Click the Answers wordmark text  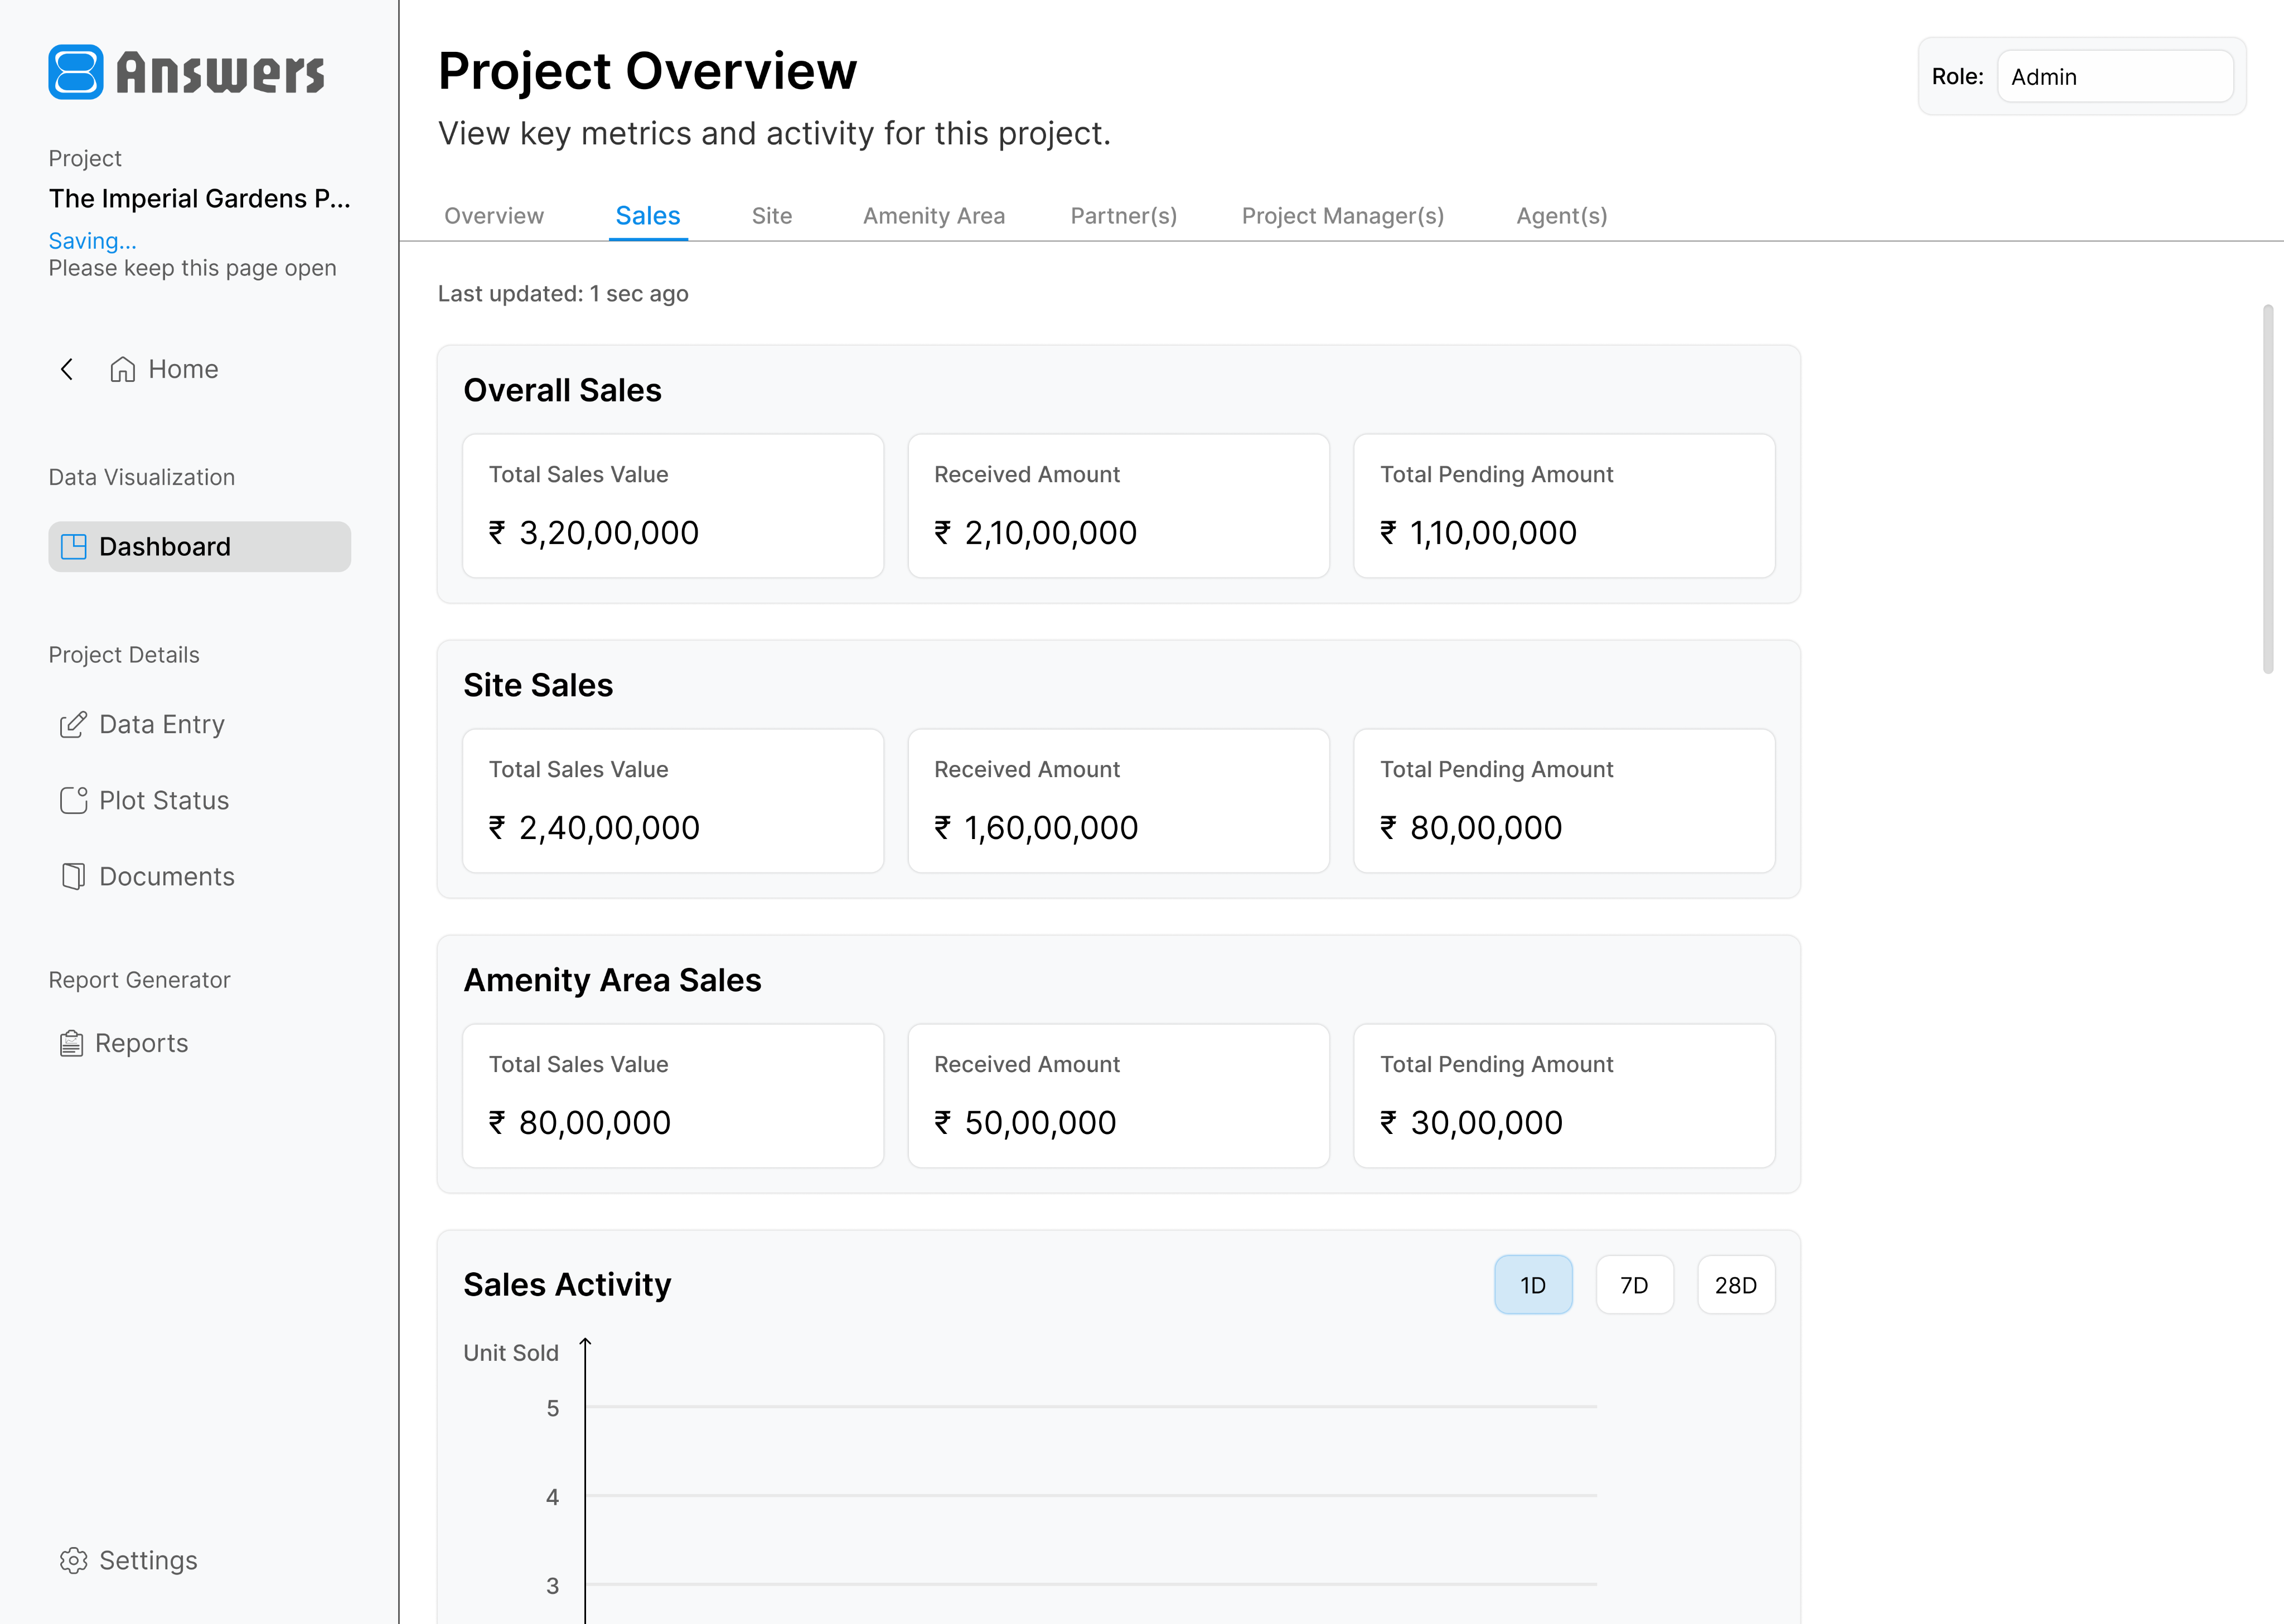(220, 73)
